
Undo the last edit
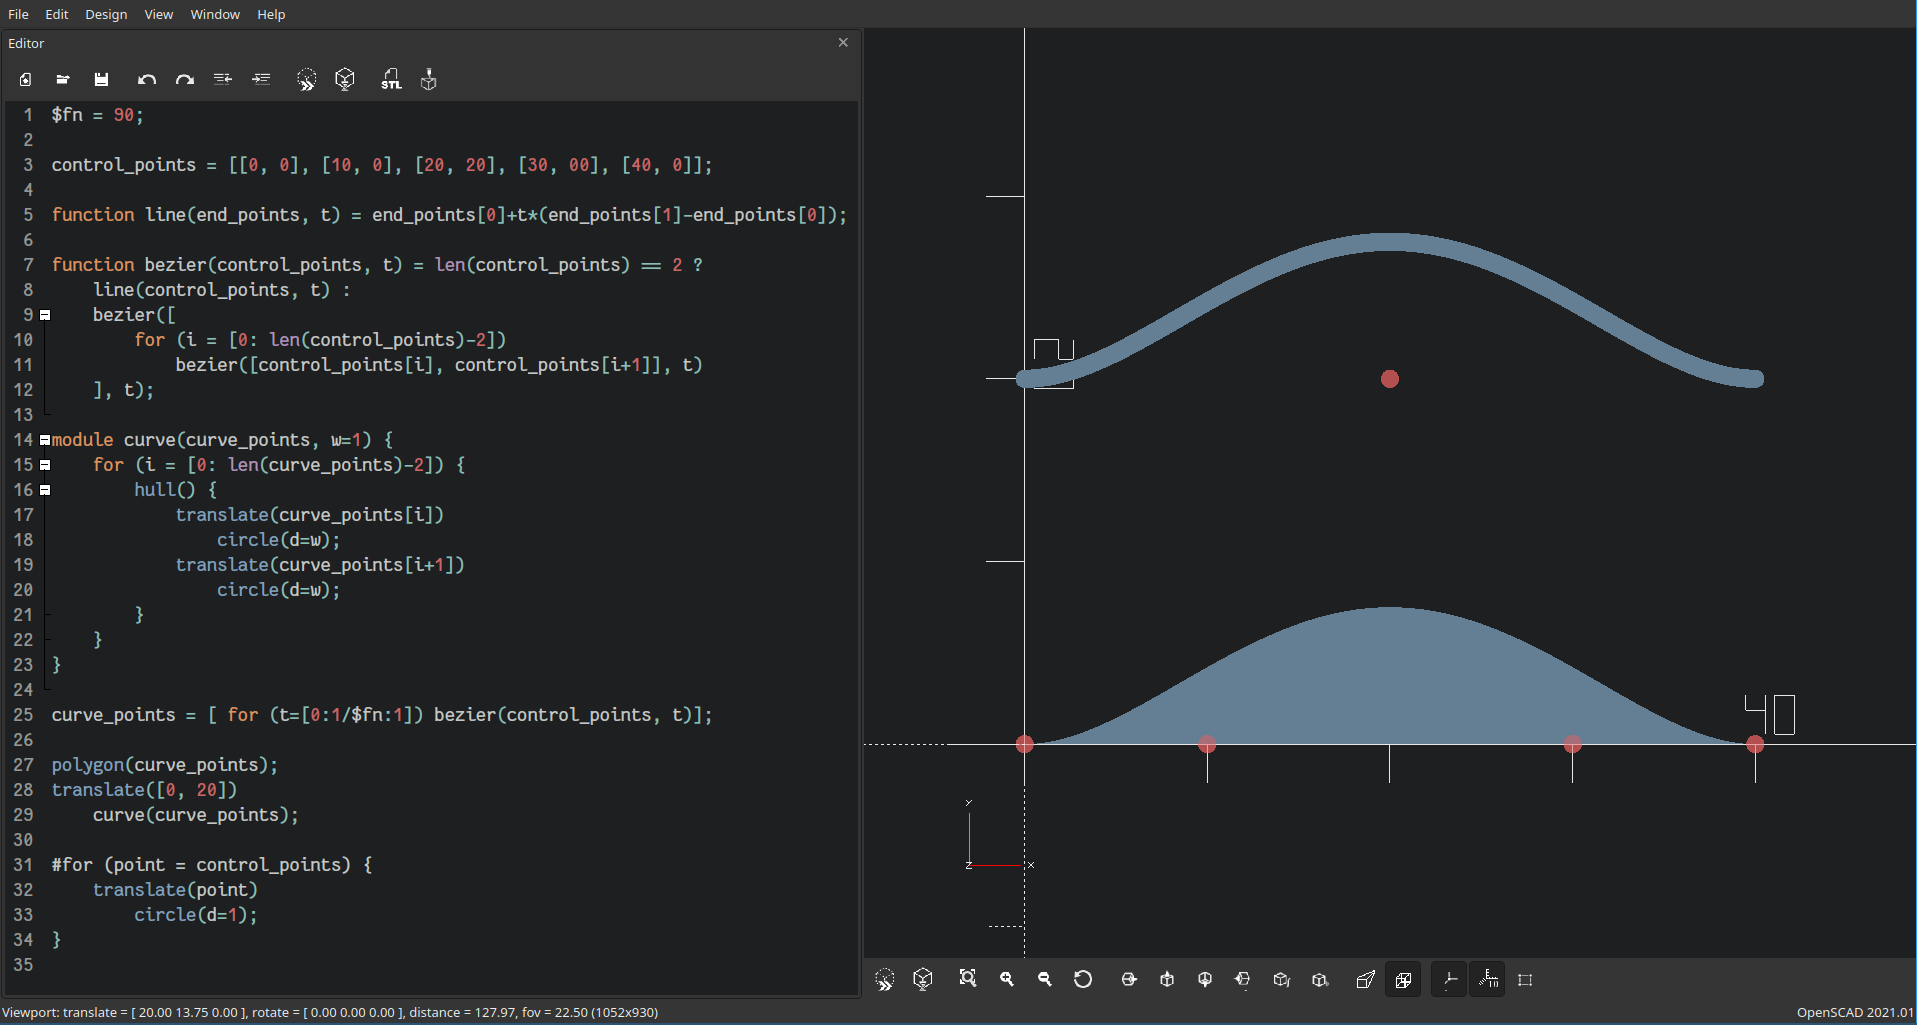pos(147,79)
